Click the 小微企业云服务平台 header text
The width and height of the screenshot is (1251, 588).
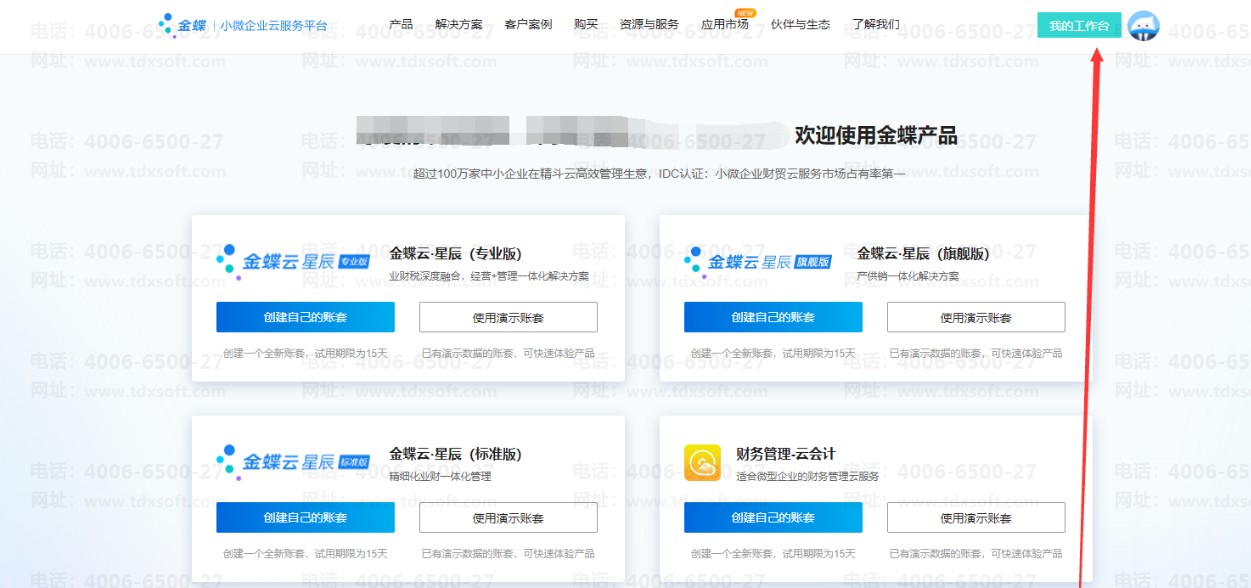pyautogui.click(x=274, y=25)
